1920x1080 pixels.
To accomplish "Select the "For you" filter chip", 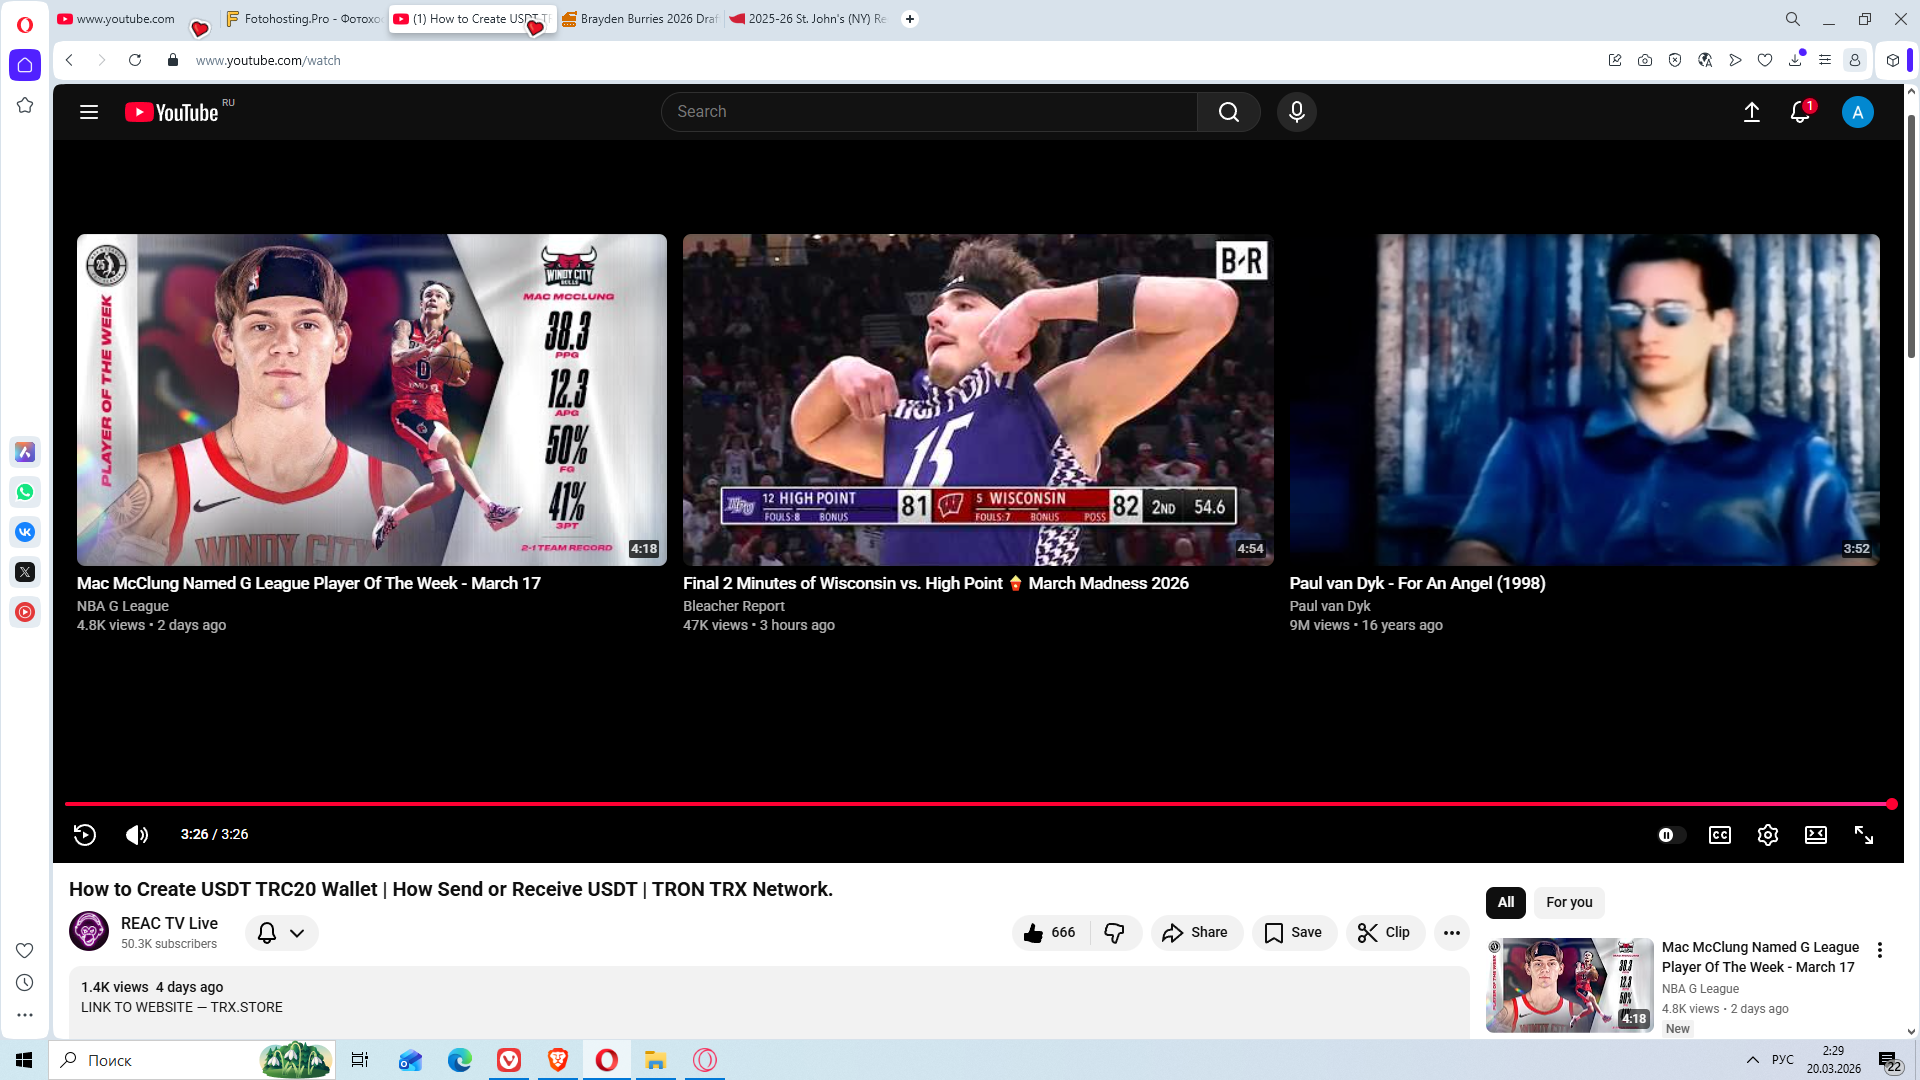I will point(1568,902).
